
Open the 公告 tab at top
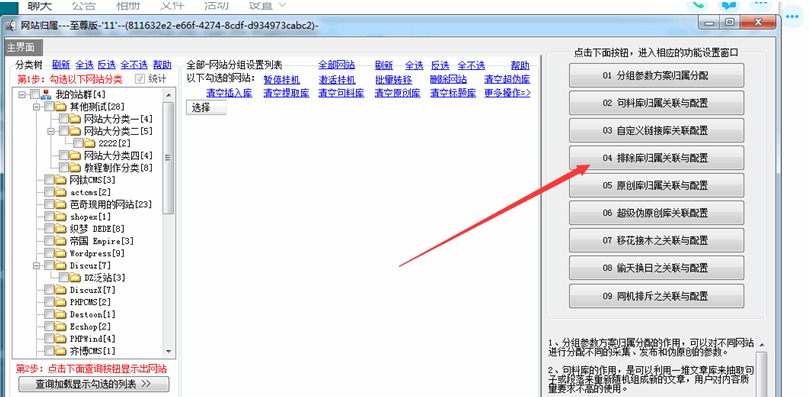(x=84, y=5)
